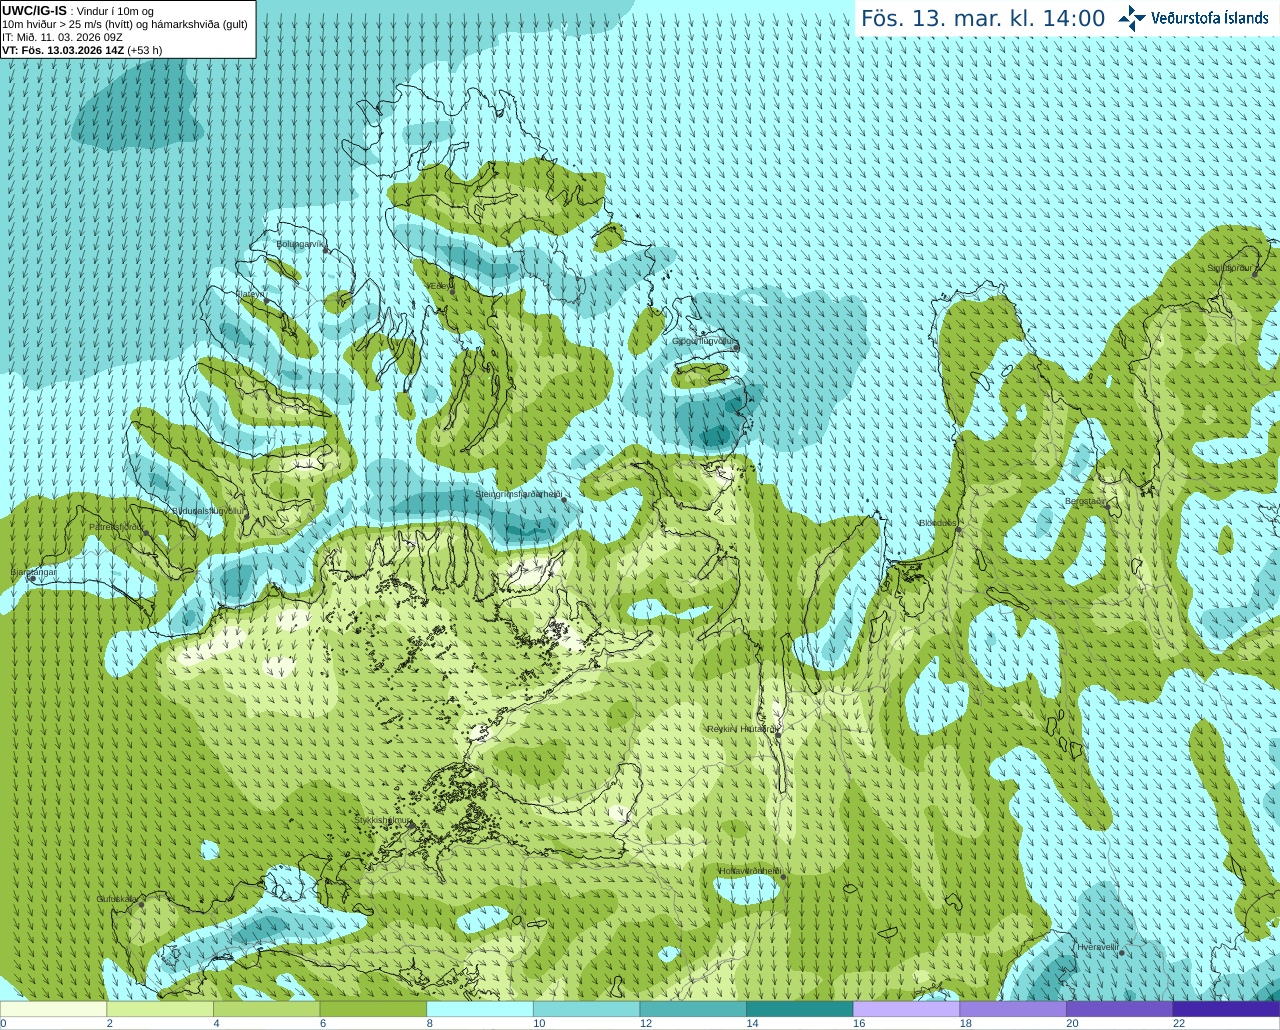Screen dimensions: 1280x1030
Task: Click the legend value 14
Action: 752,1024
